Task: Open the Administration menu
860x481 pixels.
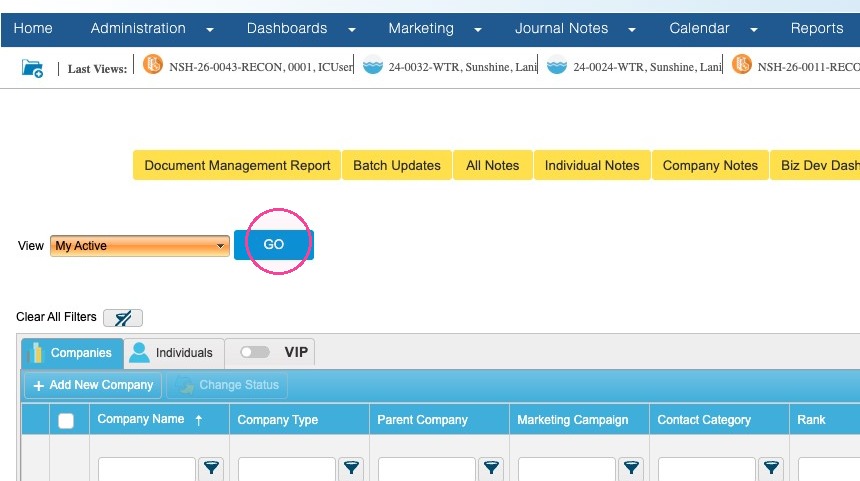Action: coord(138,29)
